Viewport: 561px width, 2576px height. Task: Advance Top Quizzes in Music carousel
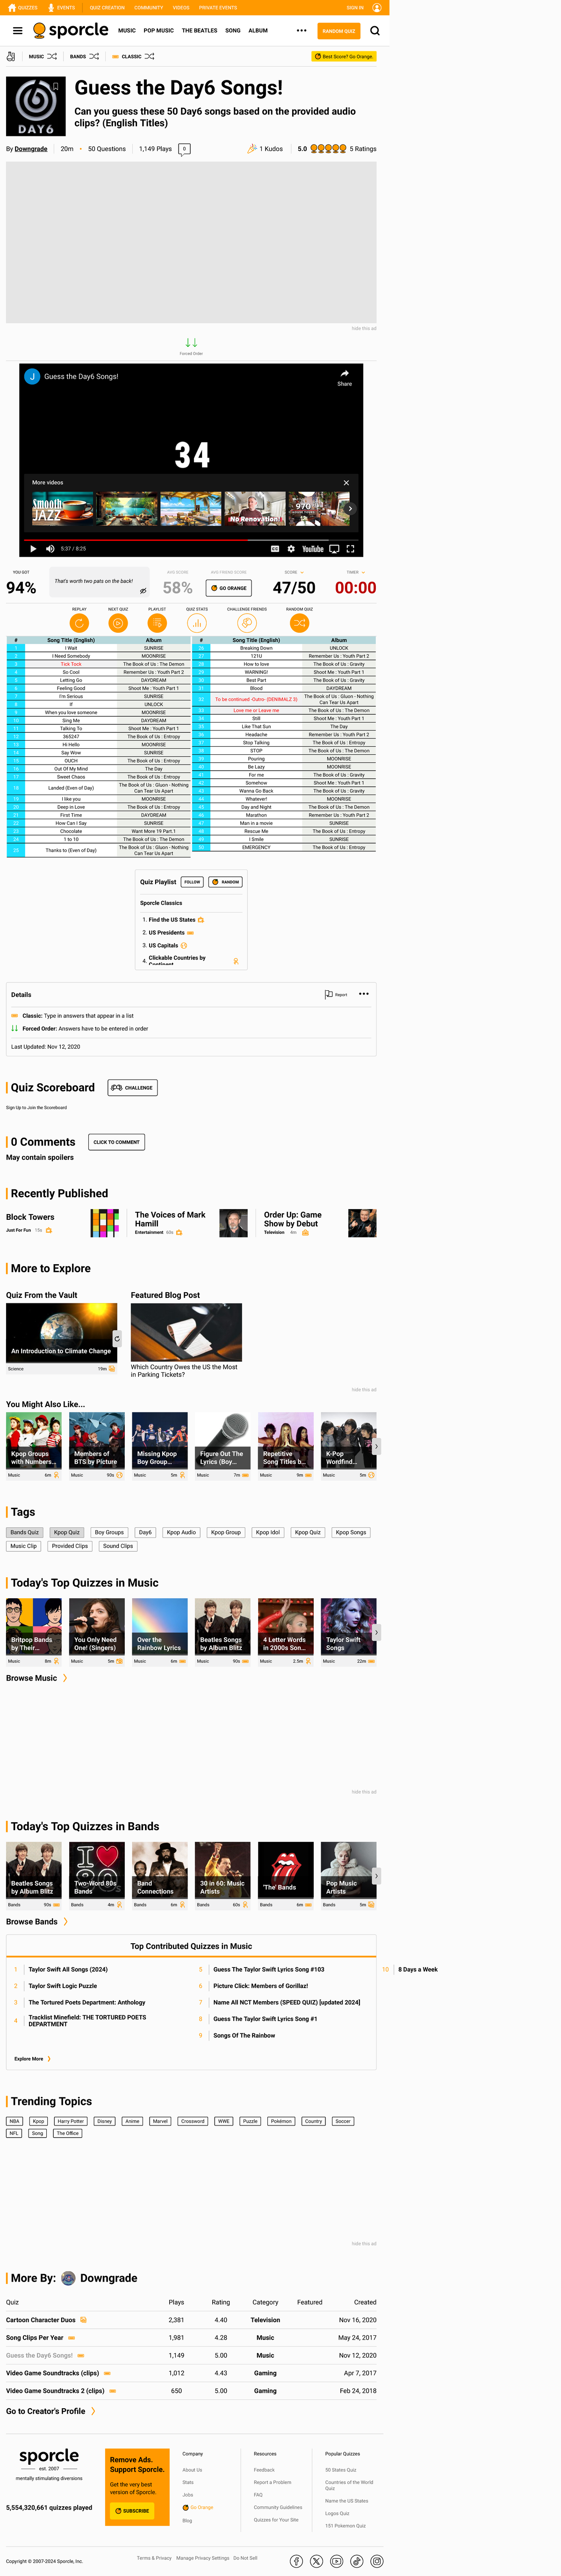coord(376,1633)
